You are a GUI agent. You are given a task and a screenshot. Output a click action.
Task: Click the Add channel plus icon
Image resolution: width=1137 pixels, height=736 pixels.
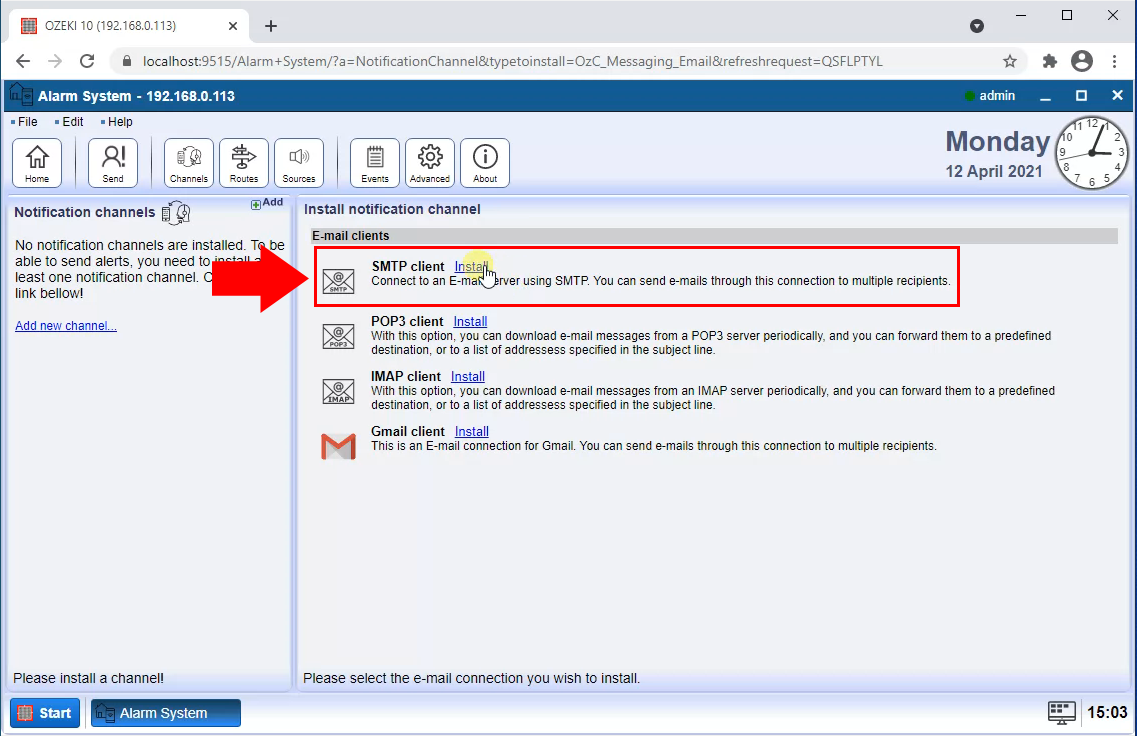coord(256,205)
